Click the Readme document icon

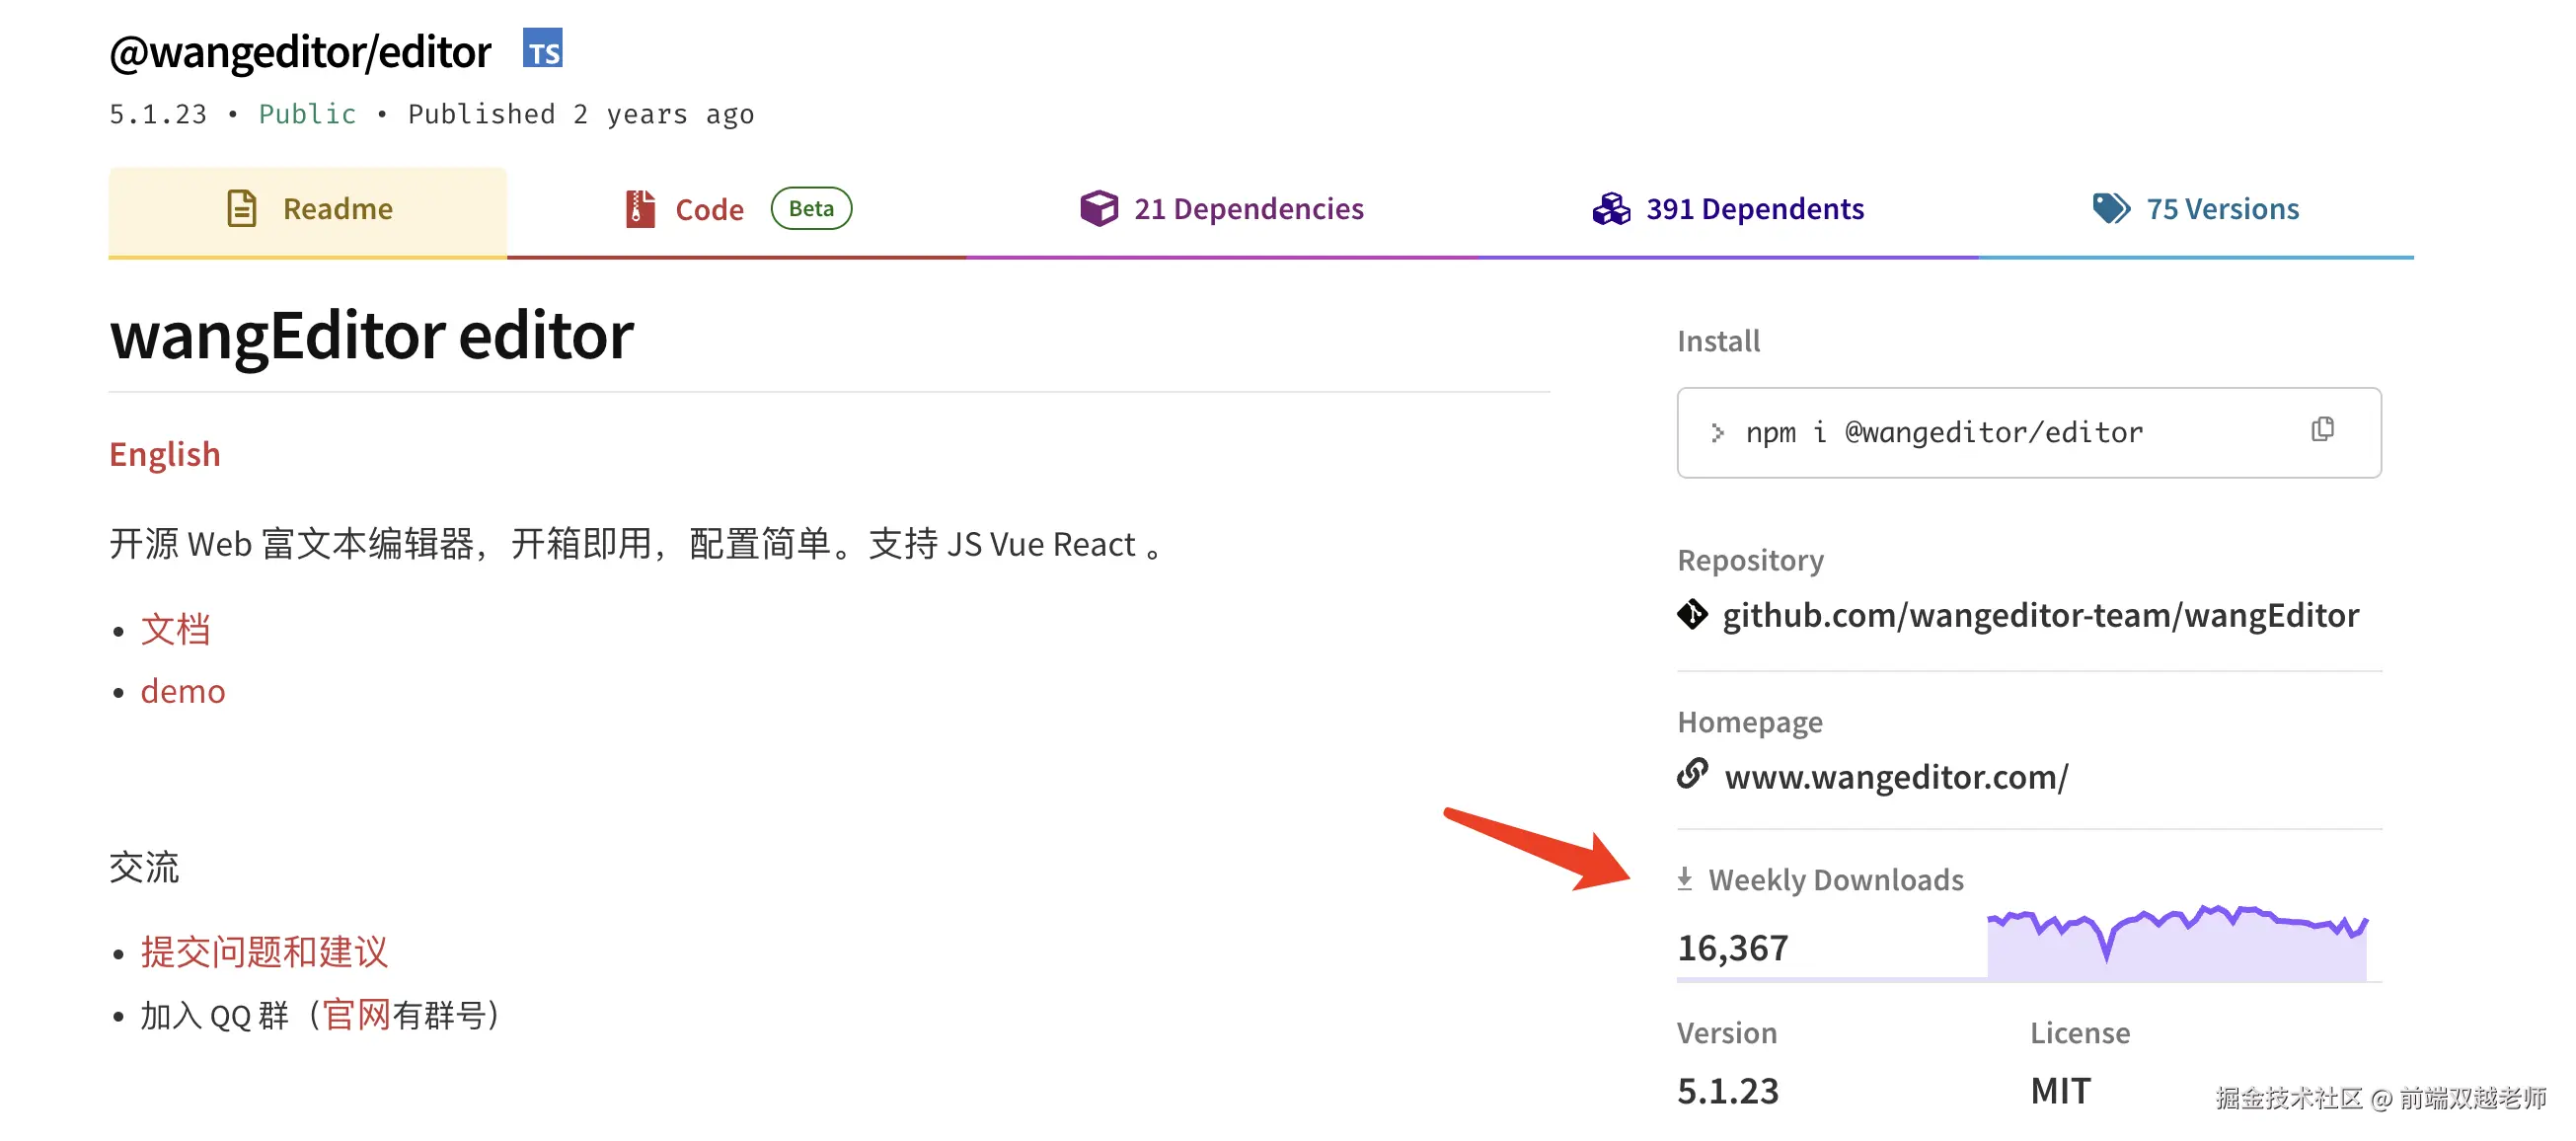242,208
